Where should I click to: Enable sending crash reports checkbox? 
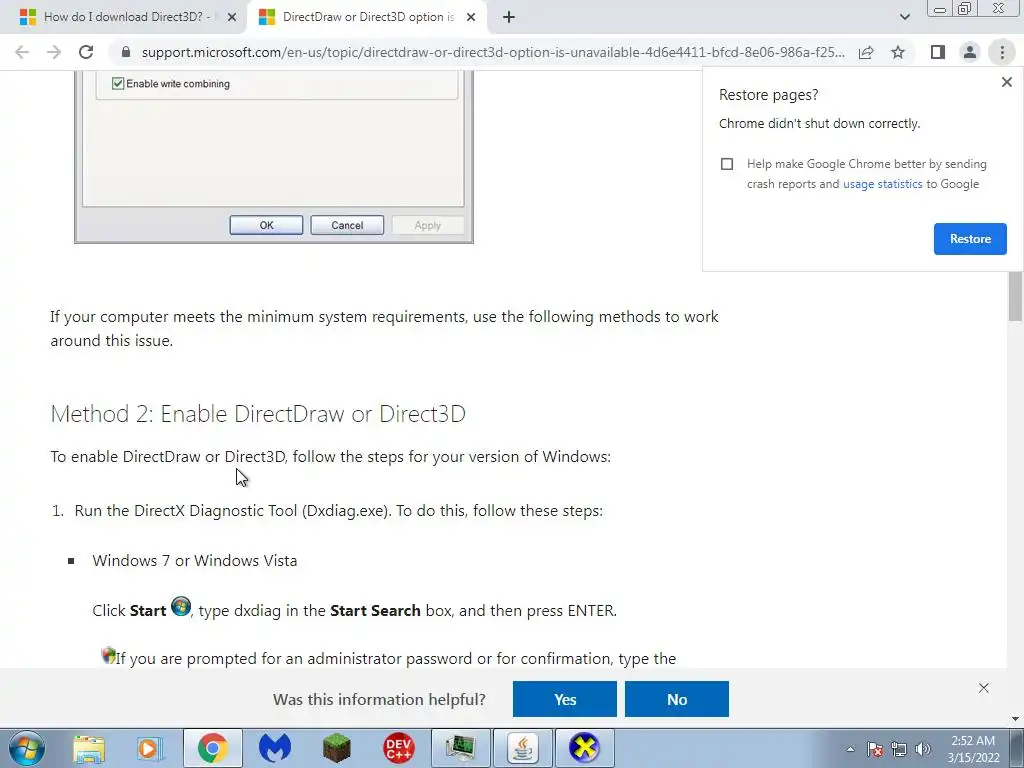click(x=727, y=164)
